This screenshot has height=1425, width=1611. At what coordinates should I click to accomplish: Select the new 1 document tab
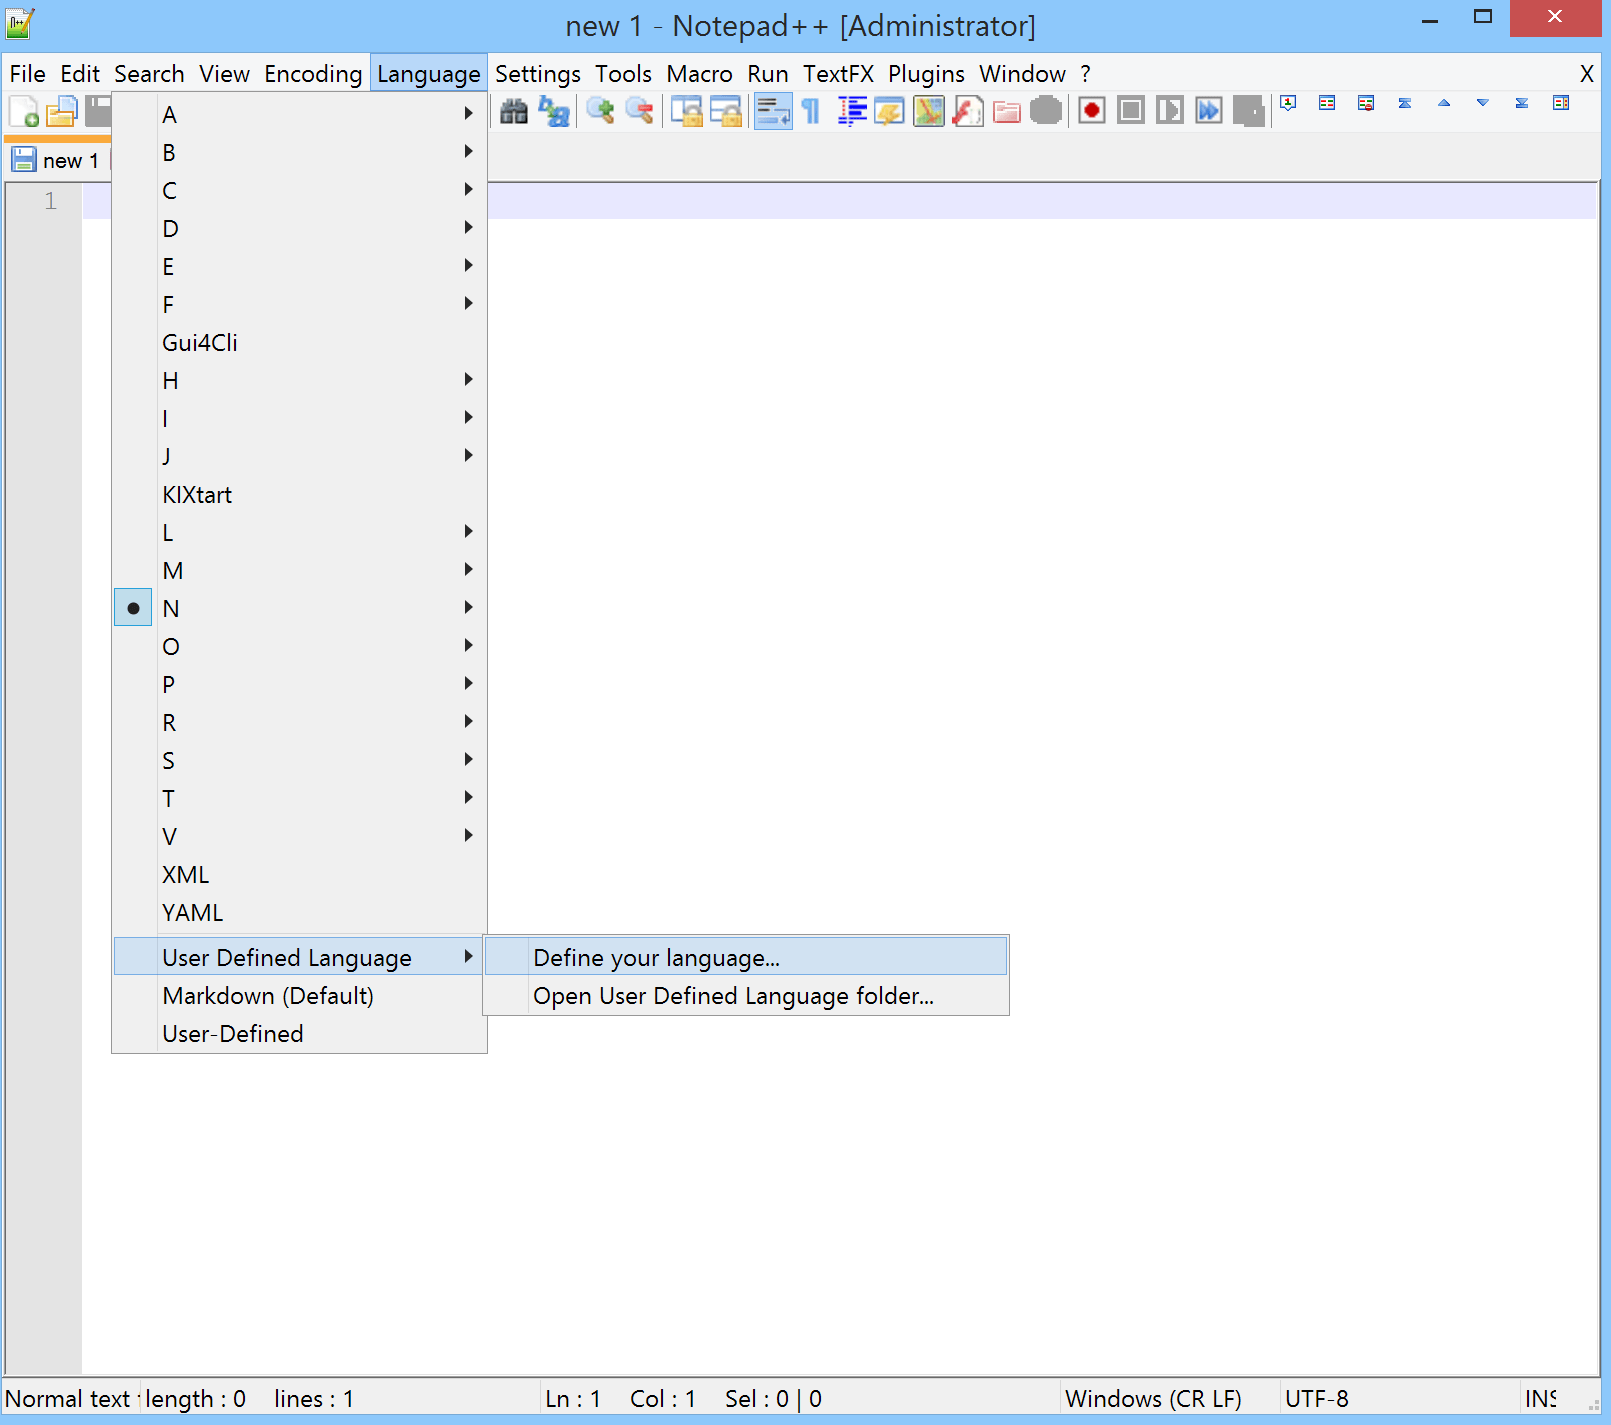pyautogui.click(x=57, y=160)
